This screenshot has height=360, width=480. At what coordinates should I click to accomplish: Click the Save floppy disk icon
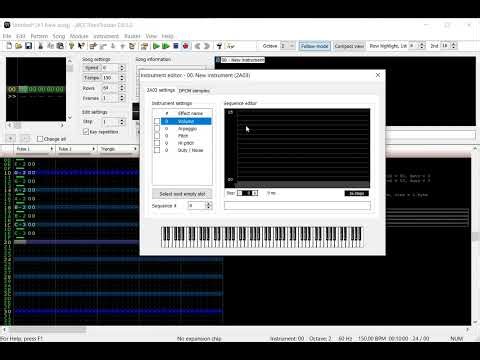(x=29, y=46)
